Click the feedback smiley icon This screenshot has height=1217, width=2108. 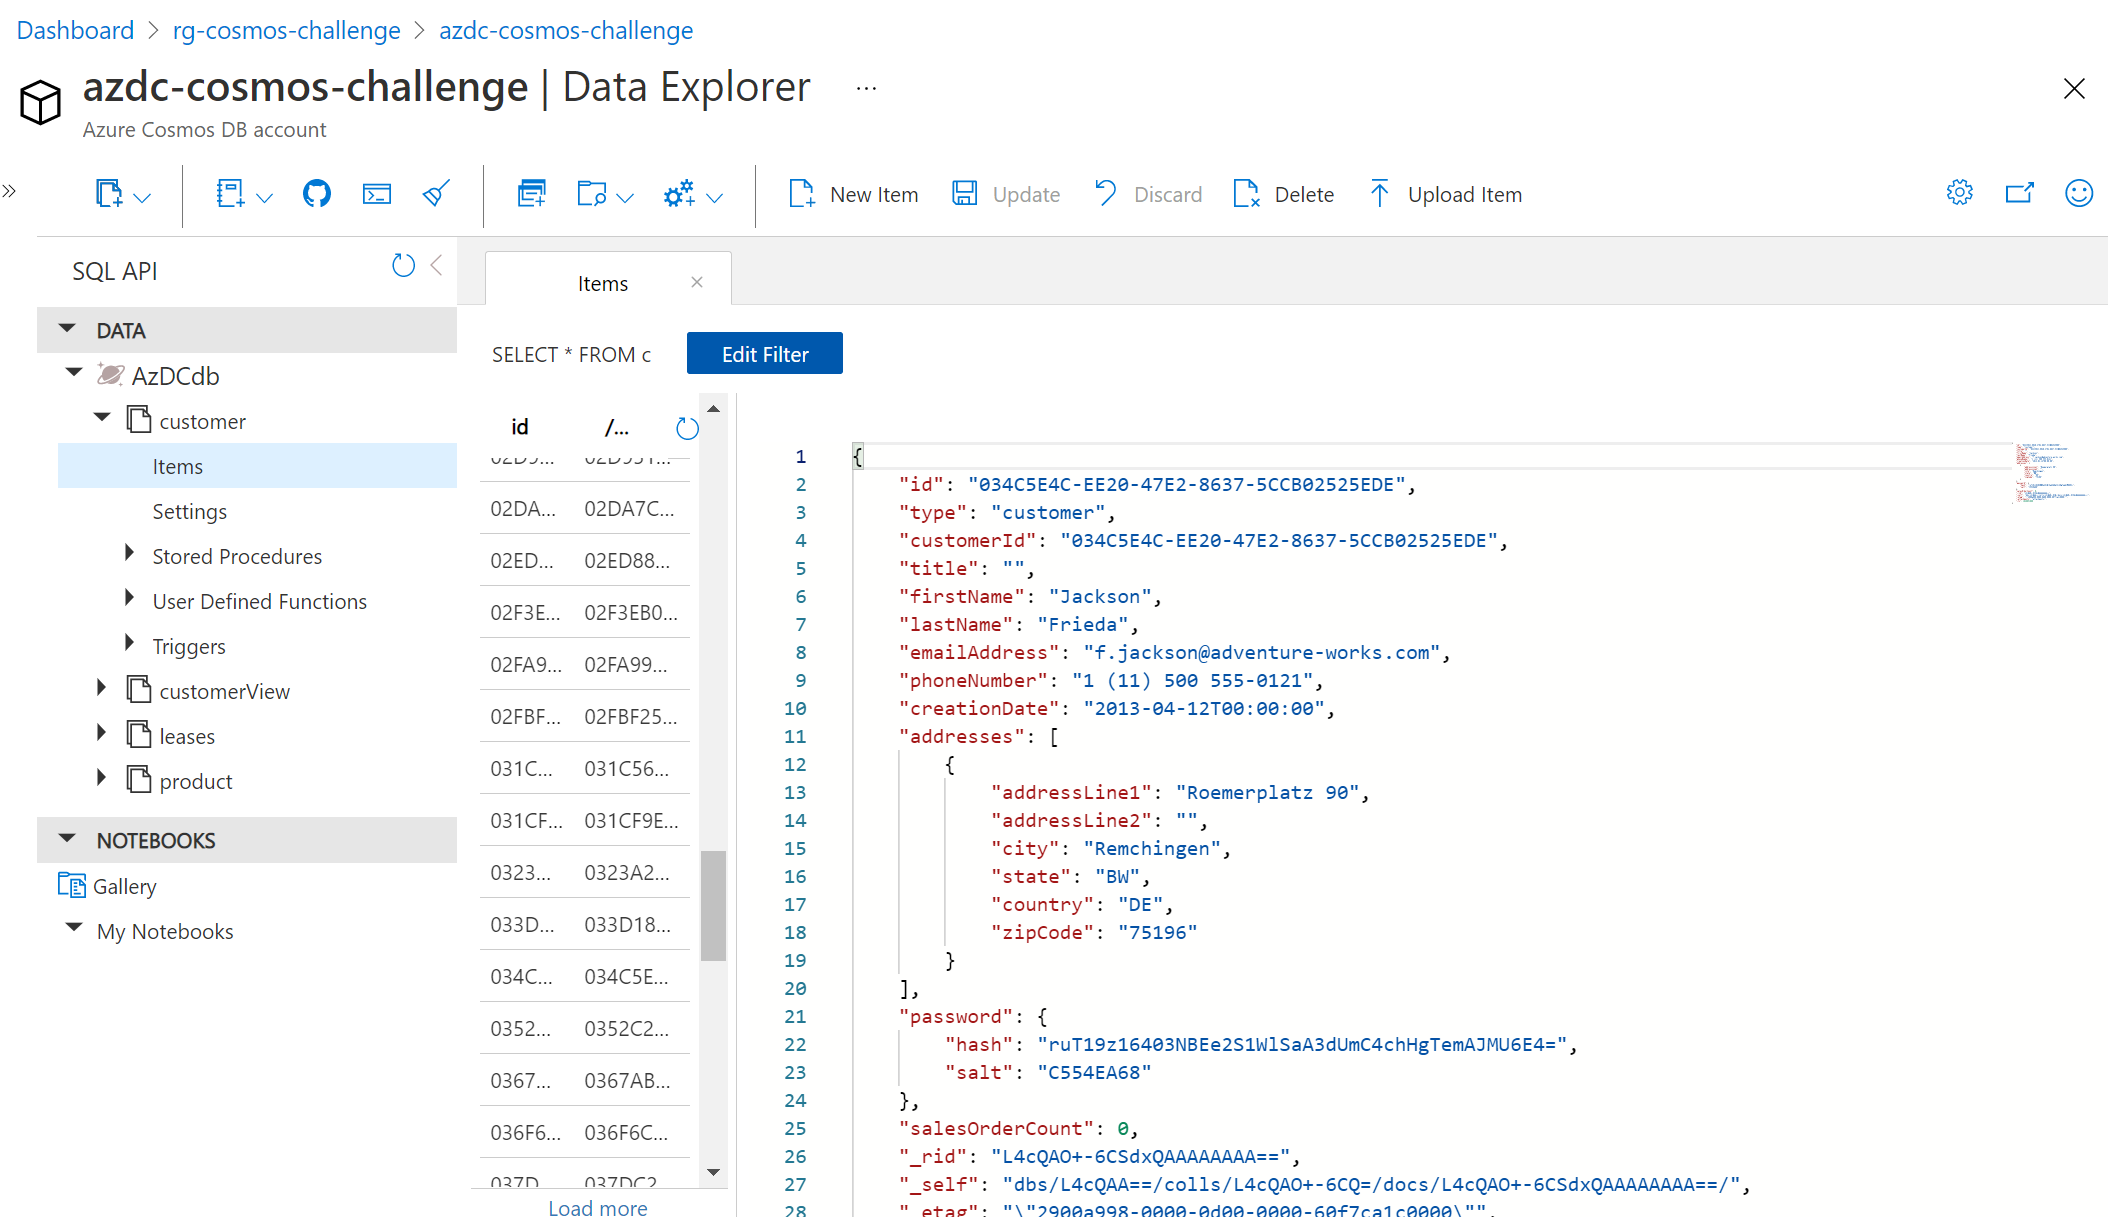(2078, 193)
